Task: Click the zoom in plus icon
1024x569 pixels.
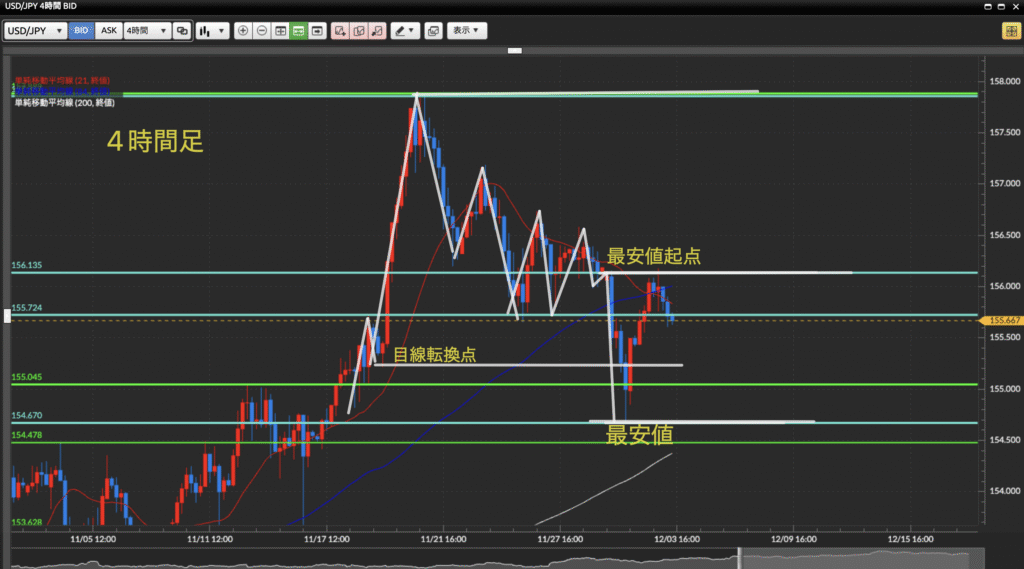Action: [243, 31]
